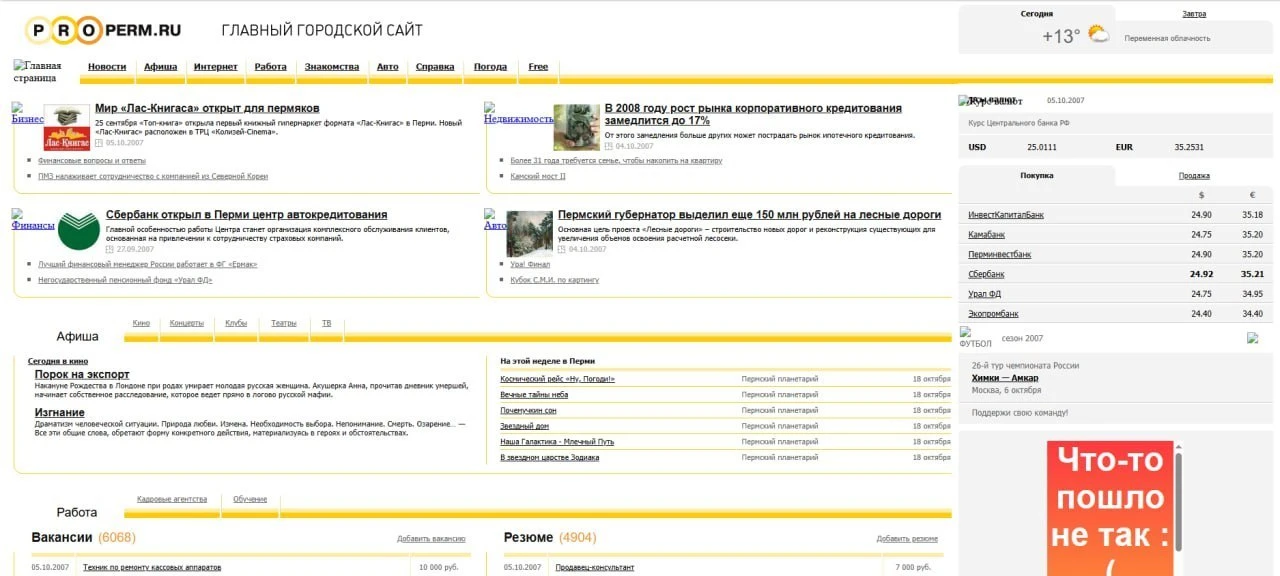Open the Перминвестбанк rates link

coord(1000,255)
